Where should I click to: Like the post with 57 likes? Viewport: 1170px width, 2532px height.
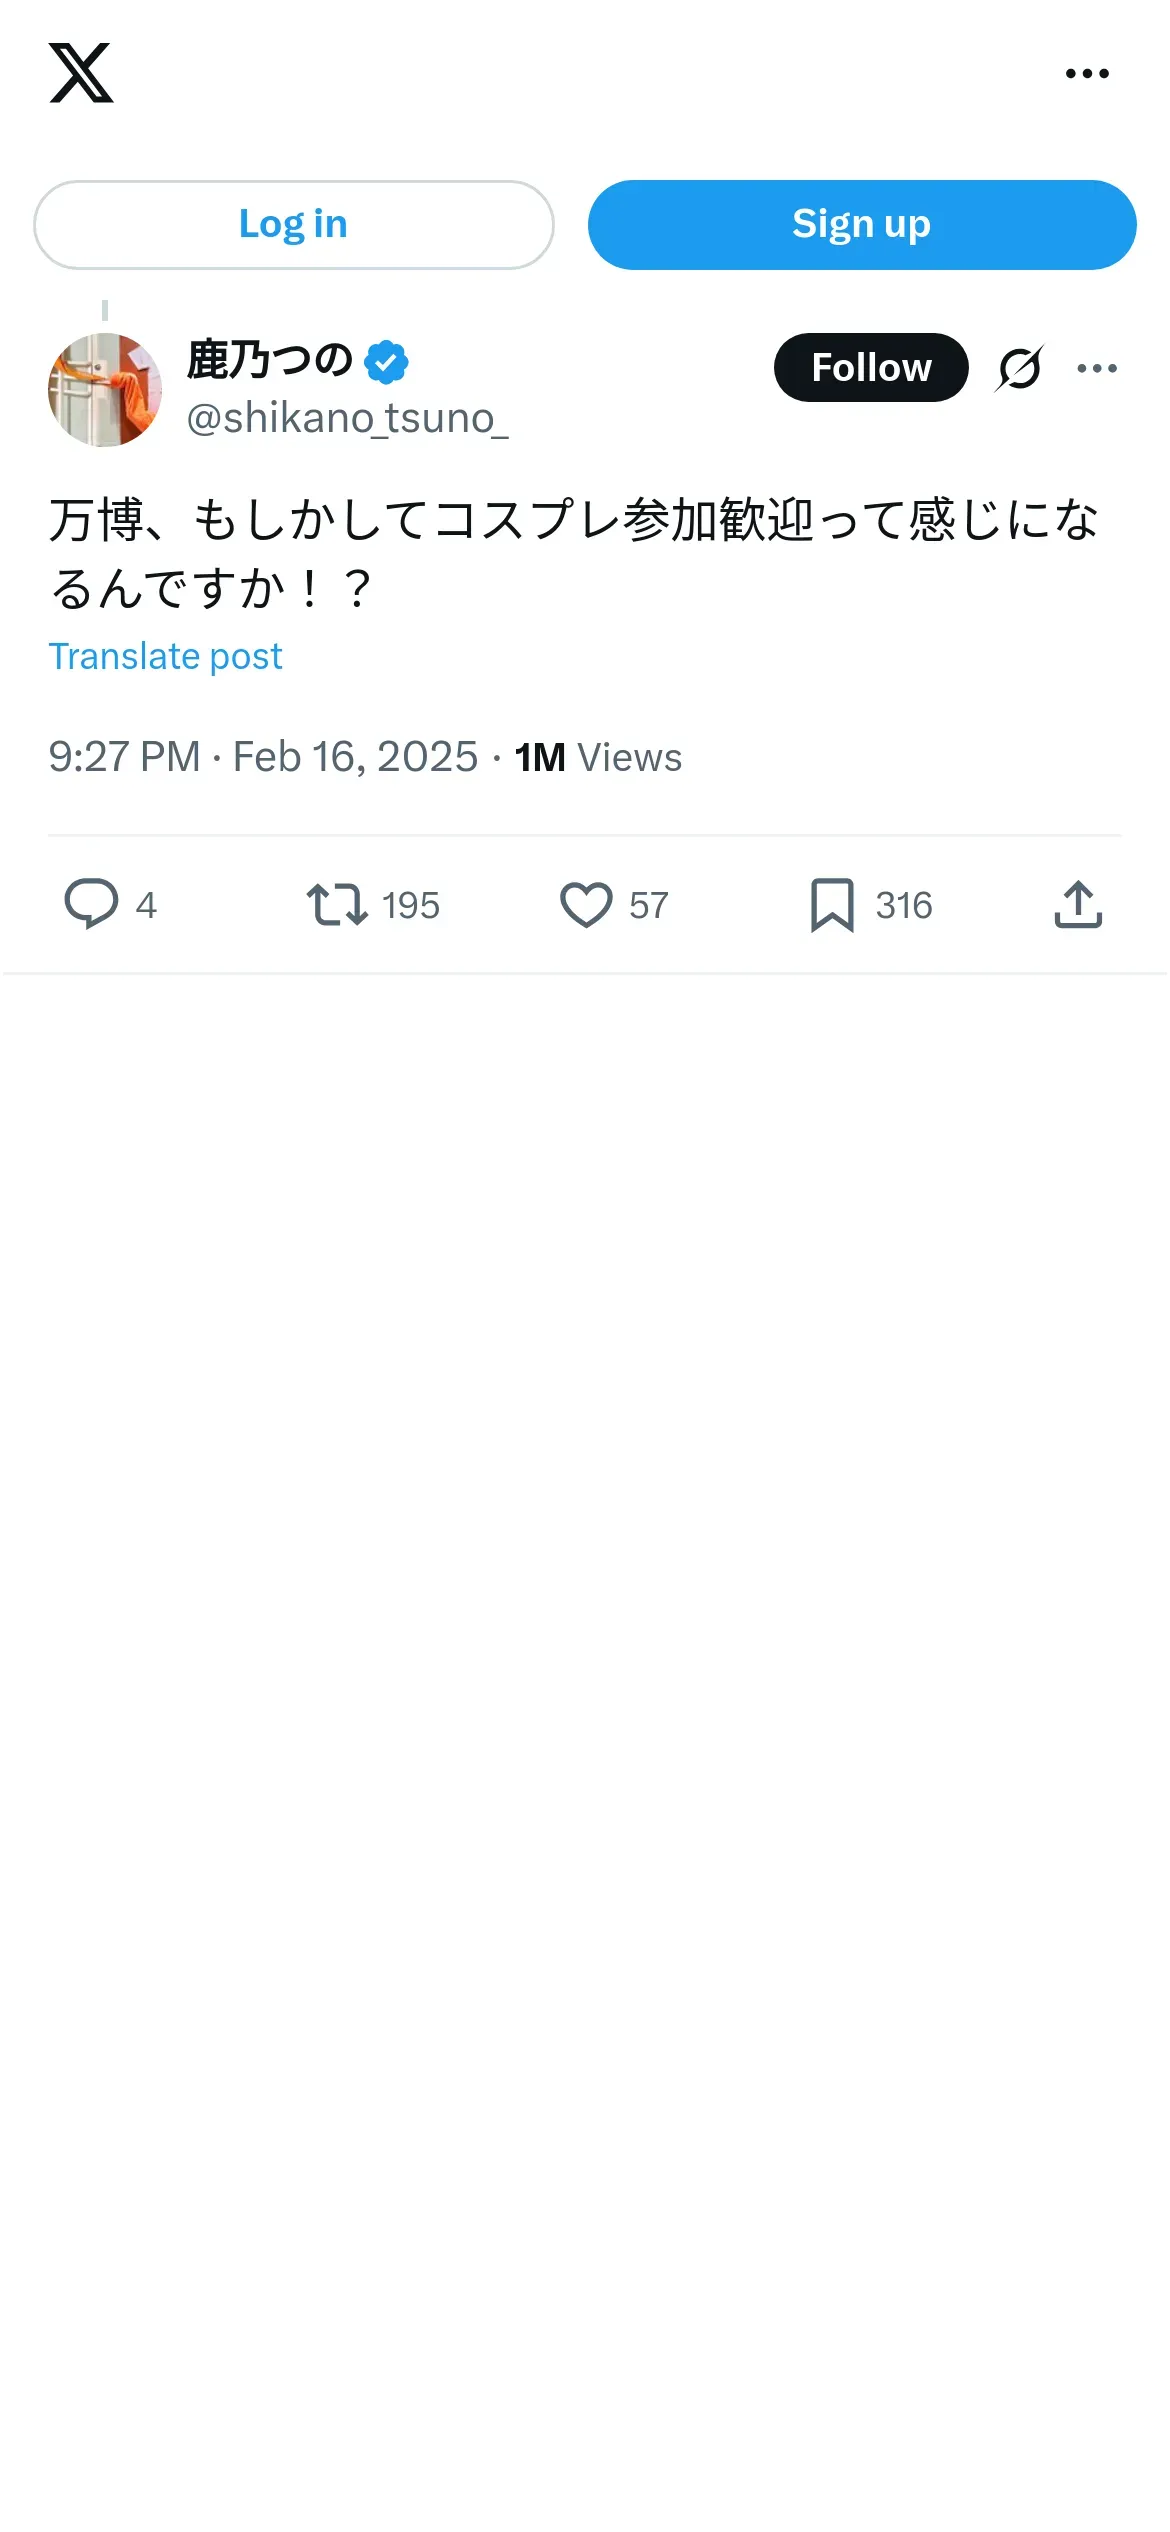586,904
